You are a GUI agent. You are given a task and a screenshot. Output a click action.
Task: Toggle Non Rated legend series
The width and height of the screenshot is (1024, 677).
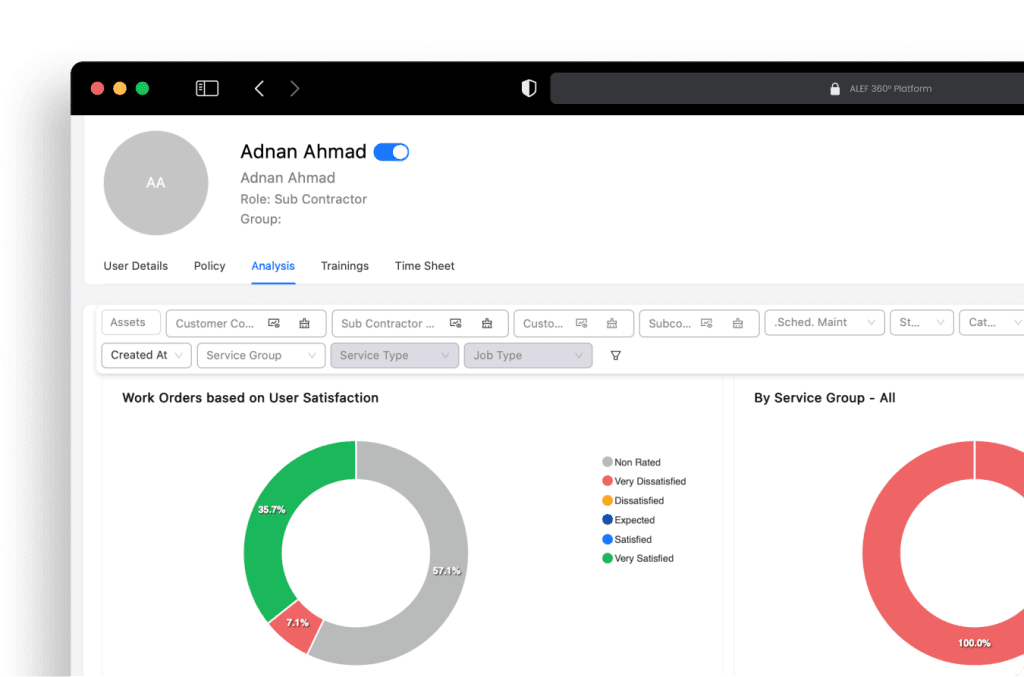point(636,463)
